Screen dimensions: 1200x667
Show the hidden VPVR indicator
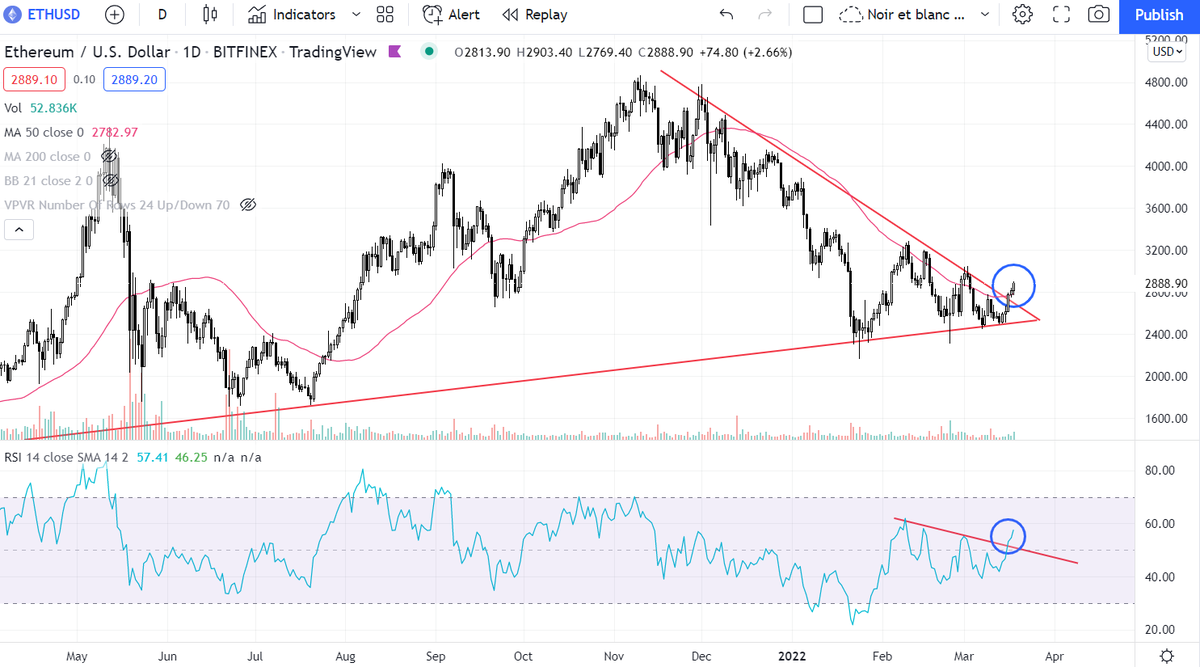click(248, 205)
